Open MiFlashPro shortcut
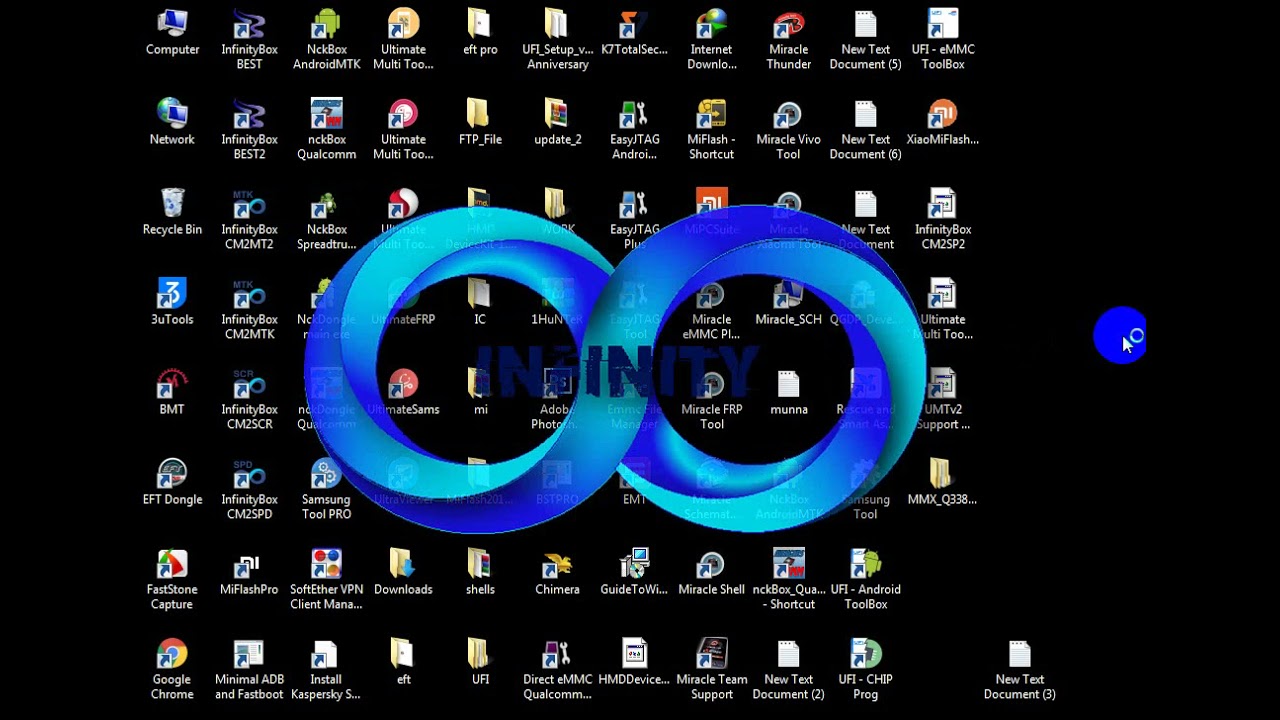The height and width of the screenshot is (720, 1280). coord(249,574)
